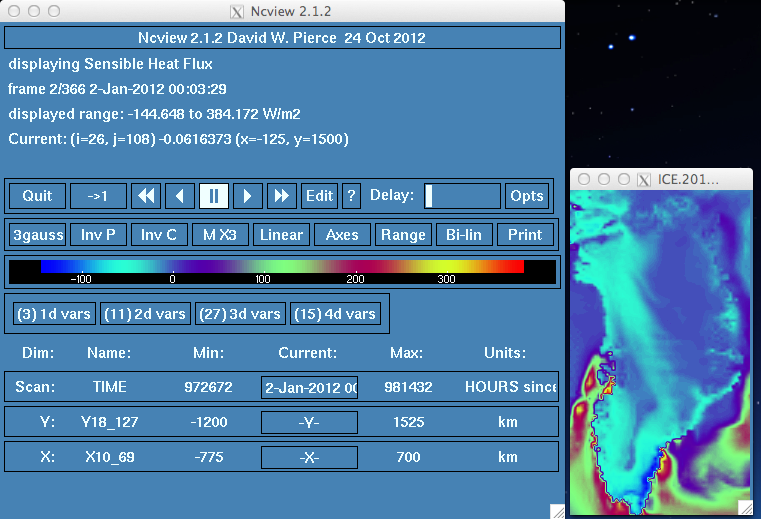
Task: Click the 3gauss colormap button
Action: pyautogui.click(x=37, y=235)
